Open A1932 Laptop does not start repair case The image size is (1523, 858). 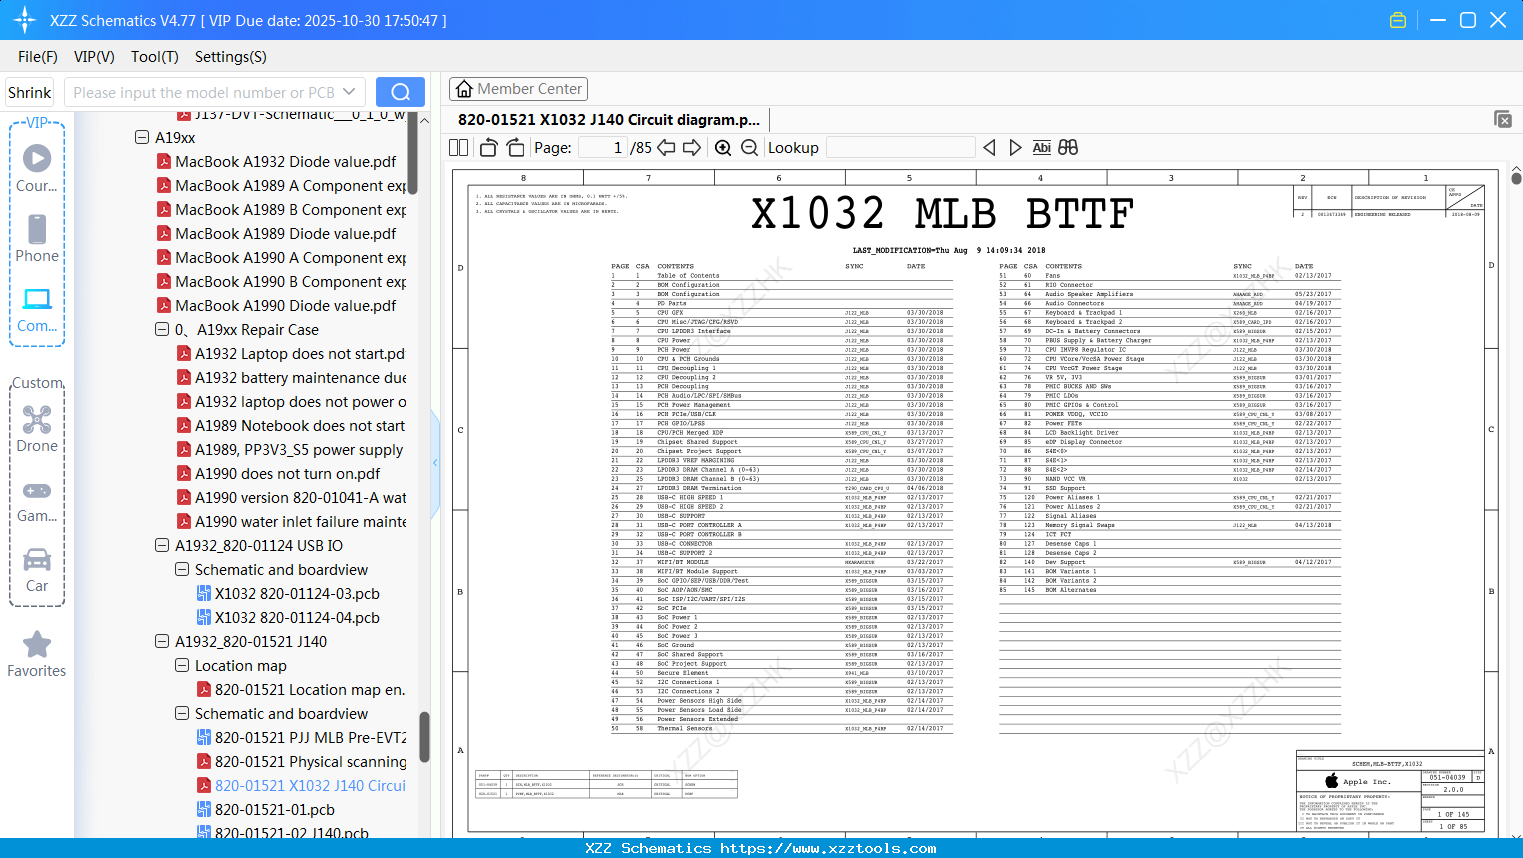tap(291, 353)
